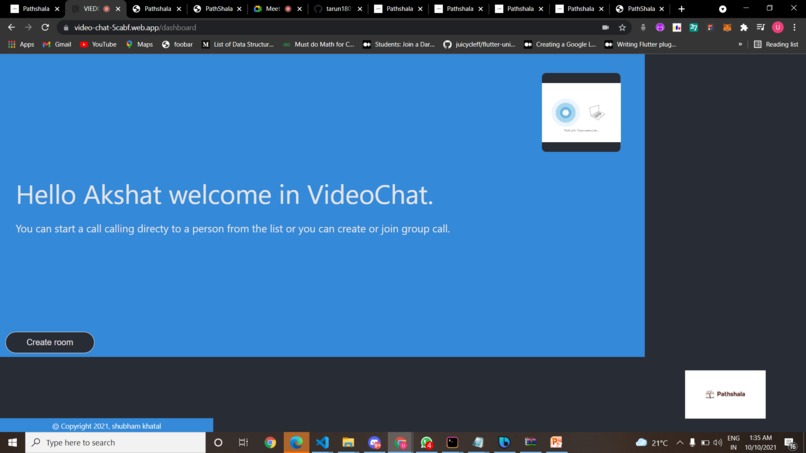
Task: Open Task View in taskbar
Action: pos(244,442)
